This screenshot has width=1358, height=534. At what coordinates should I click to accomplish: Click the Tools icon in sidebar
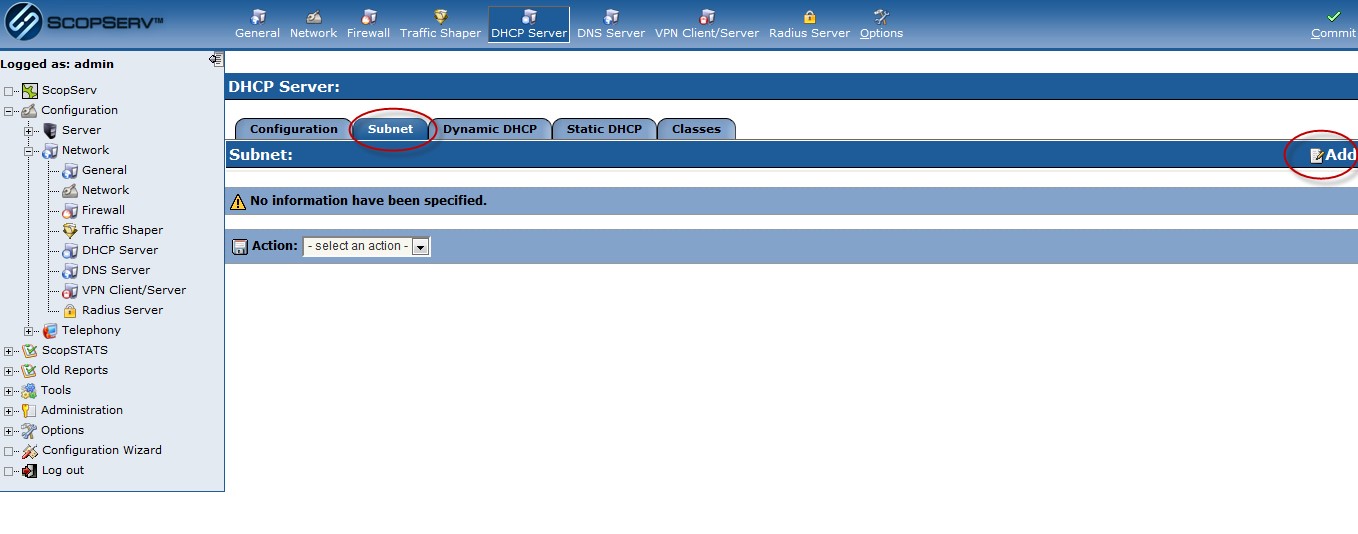[x=30, y=390]
